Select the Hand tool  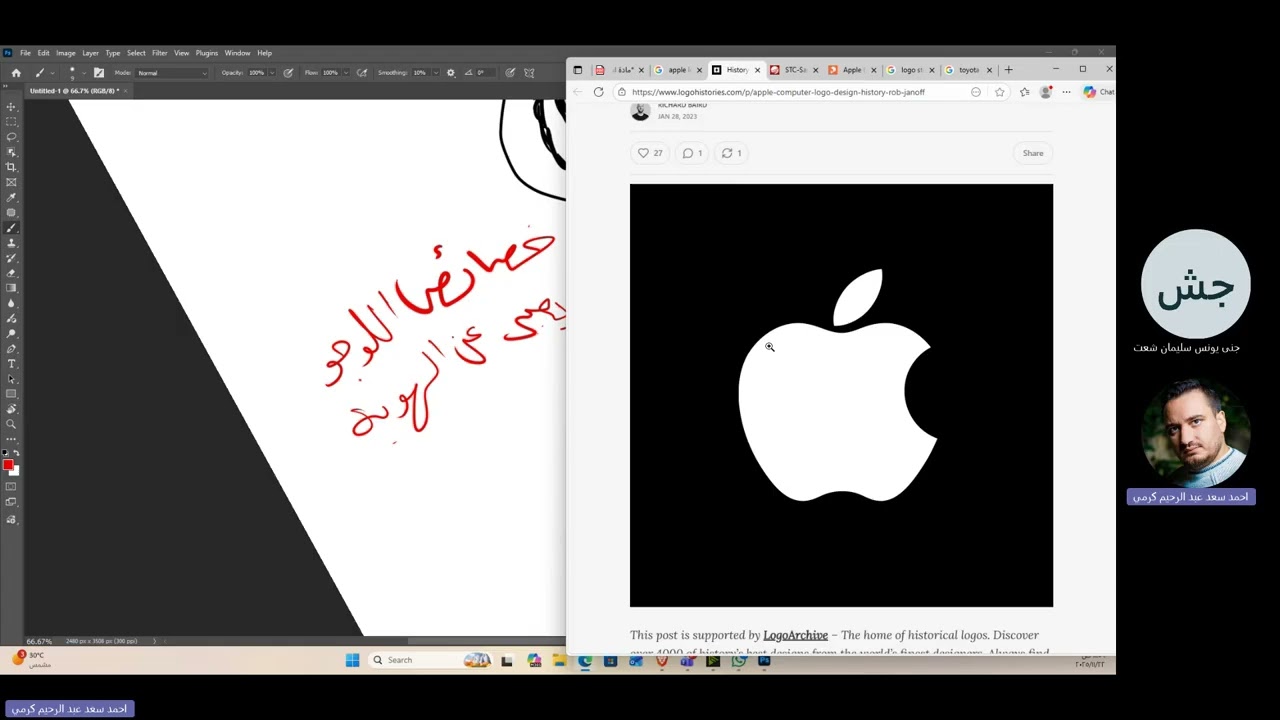(11, 409)
